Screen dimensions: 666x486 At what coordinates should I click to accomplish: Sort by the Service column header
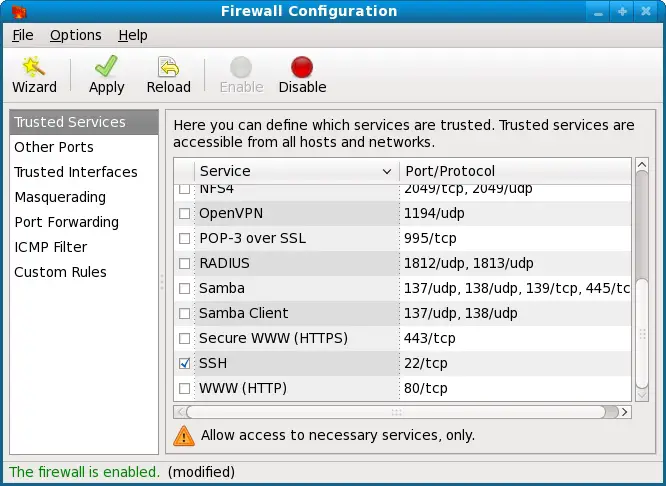click(295, 171)
